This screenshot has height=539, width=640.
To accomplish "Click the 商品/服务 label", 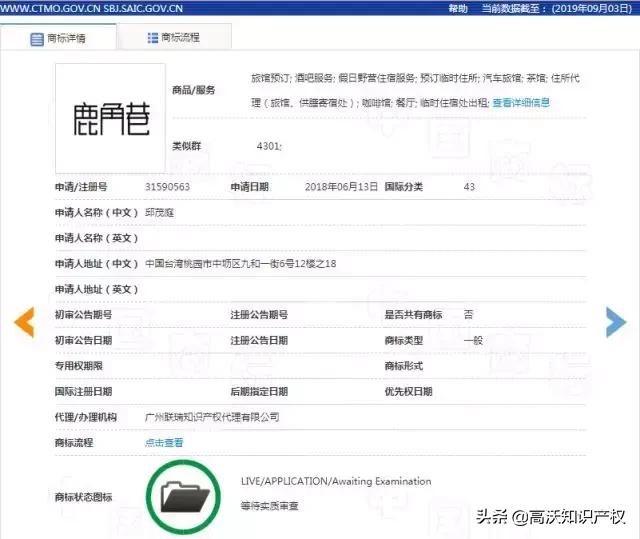I will 193,90.
